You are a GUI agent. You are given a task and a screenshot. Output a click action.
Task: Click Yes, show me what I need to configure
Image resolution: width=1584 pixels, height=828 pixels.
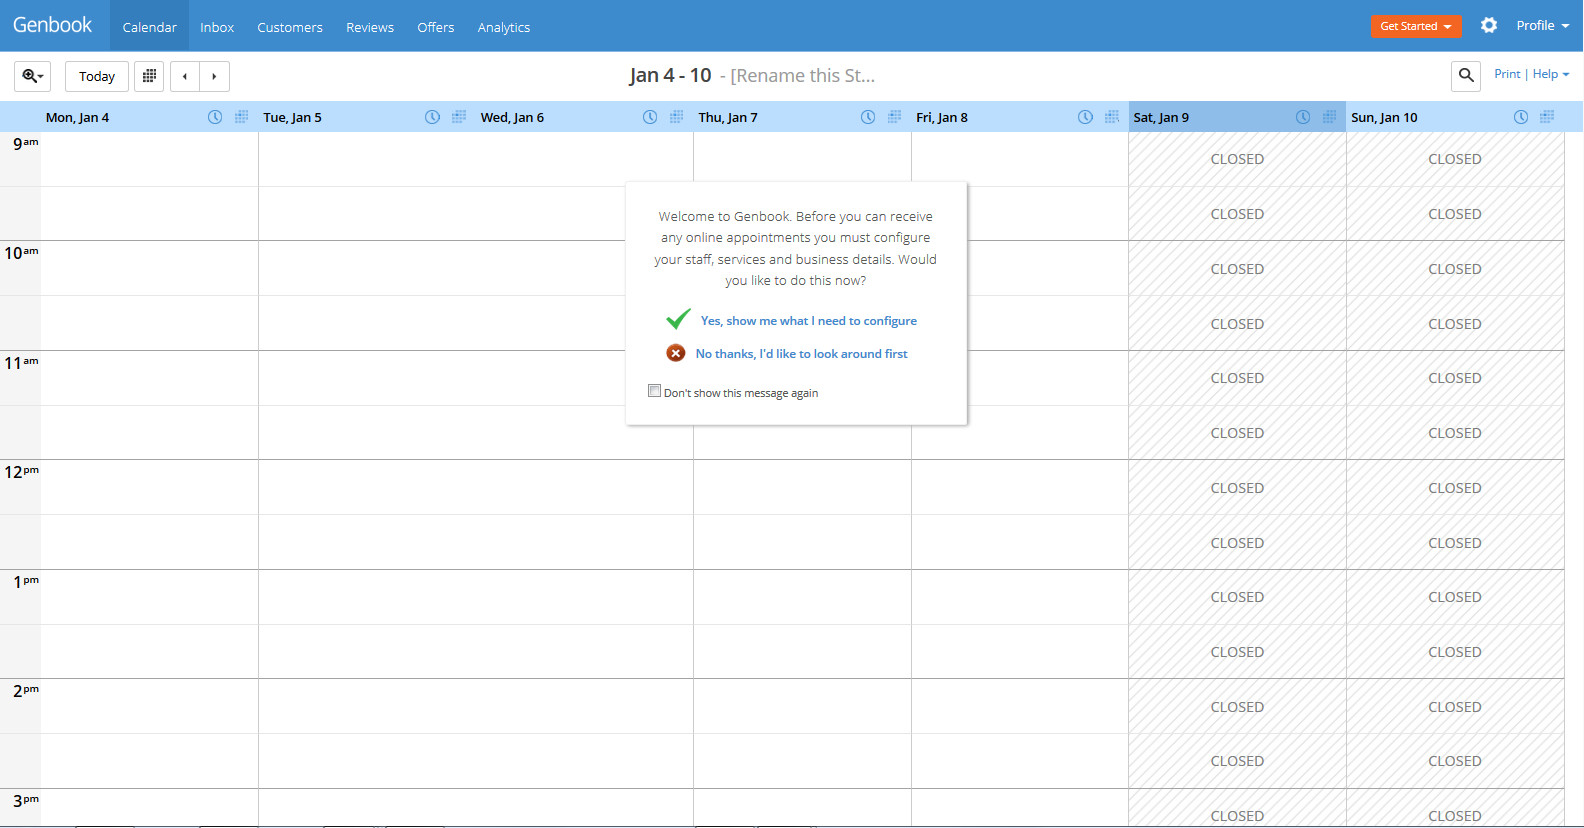[x=809, y=321]
